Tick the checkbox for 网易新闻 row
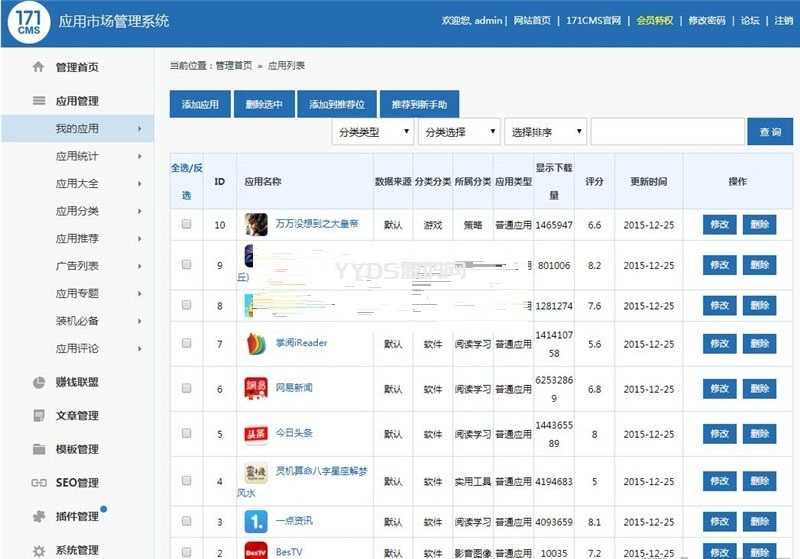This screenshot has height=559, width=800. click(186, 389)
